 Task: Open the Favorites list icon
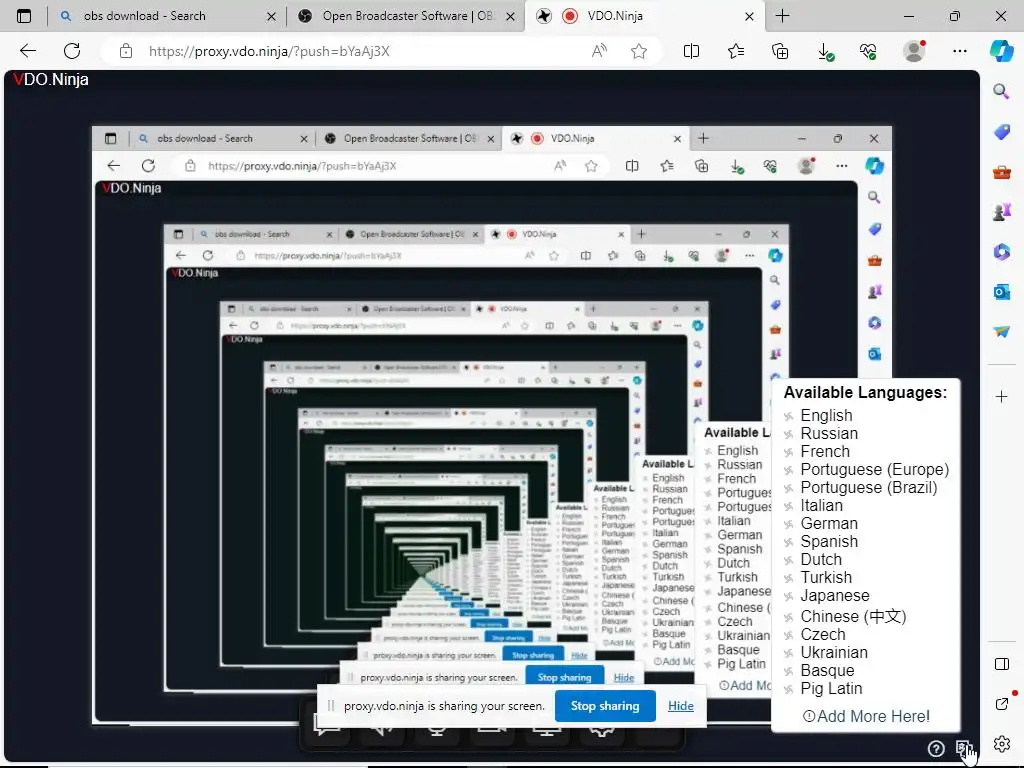(736, 51)
